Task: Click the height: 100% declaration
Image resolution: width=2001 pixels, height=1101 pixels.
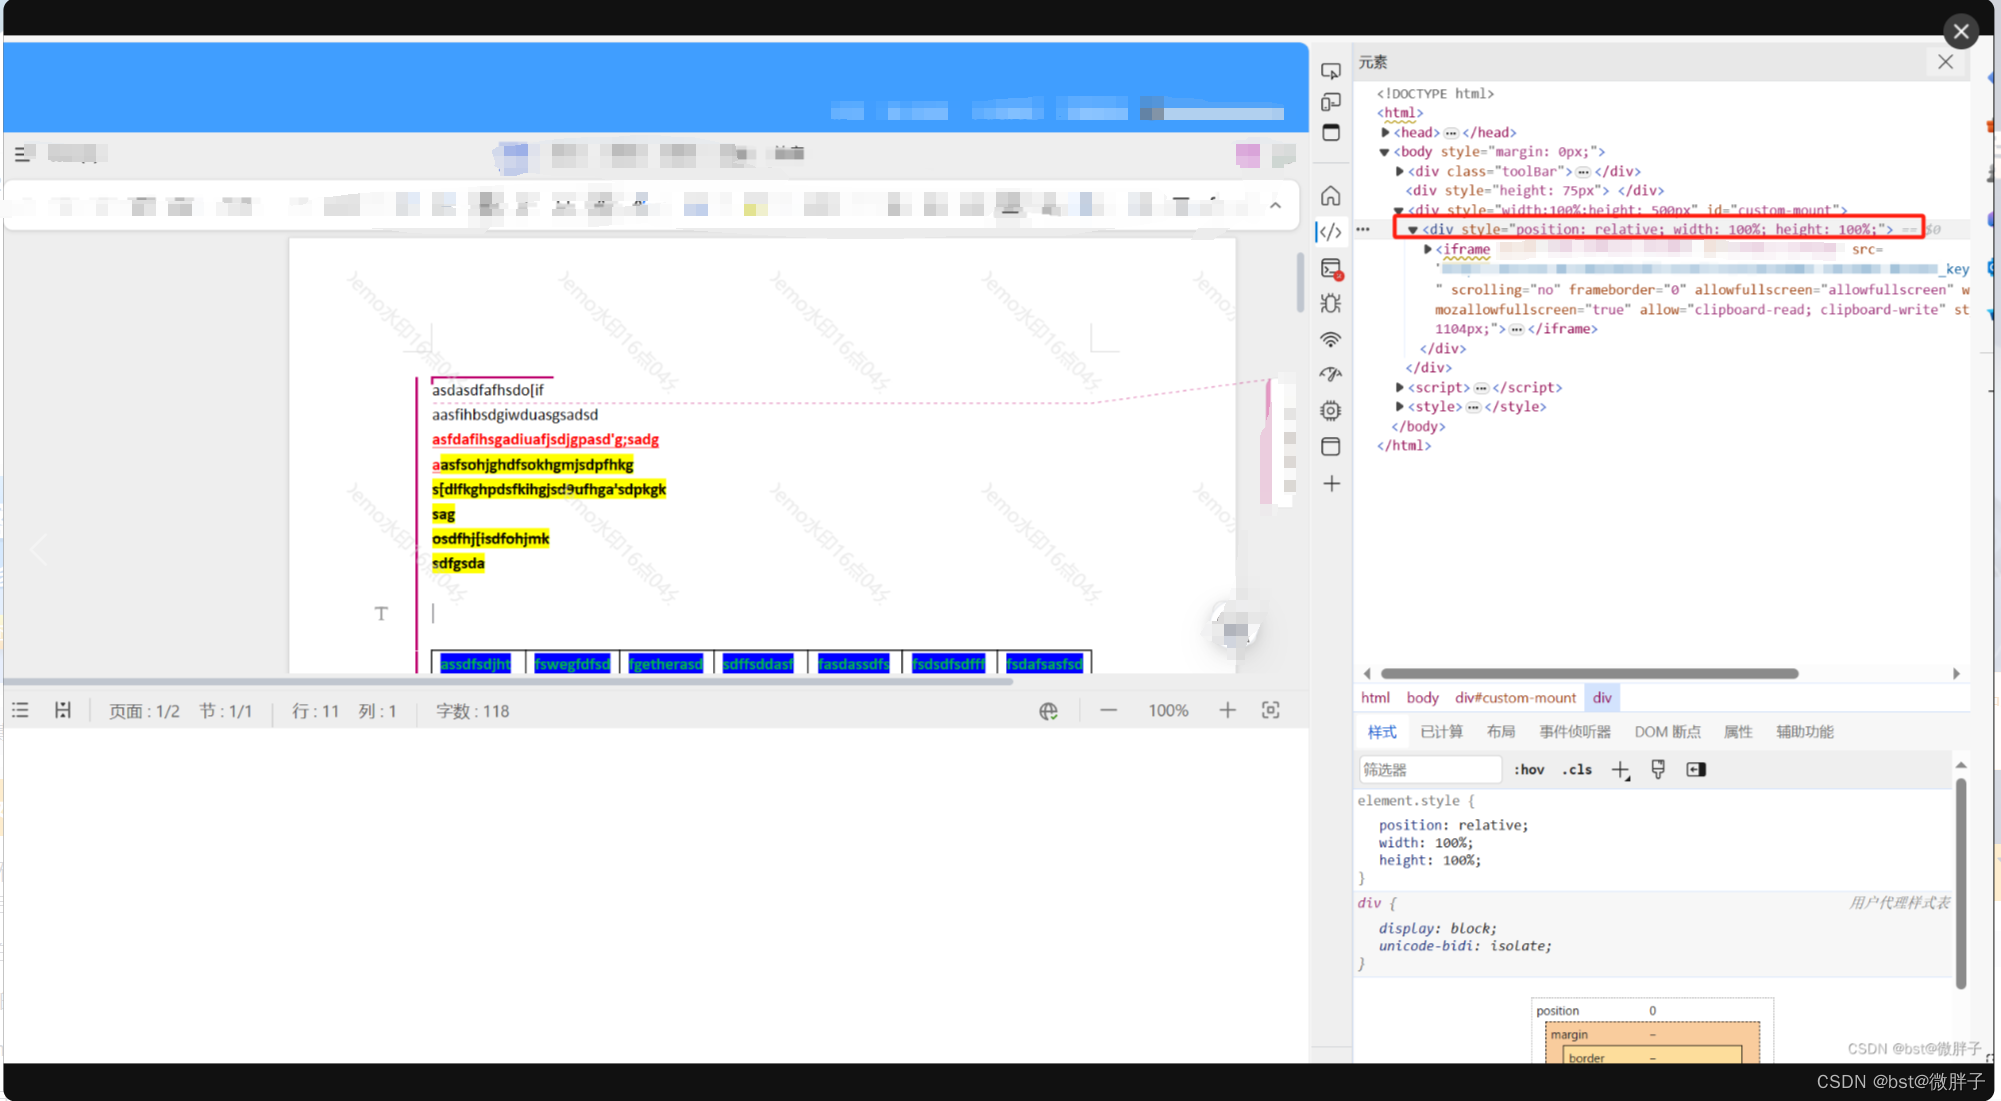Action: (1430, 860)
